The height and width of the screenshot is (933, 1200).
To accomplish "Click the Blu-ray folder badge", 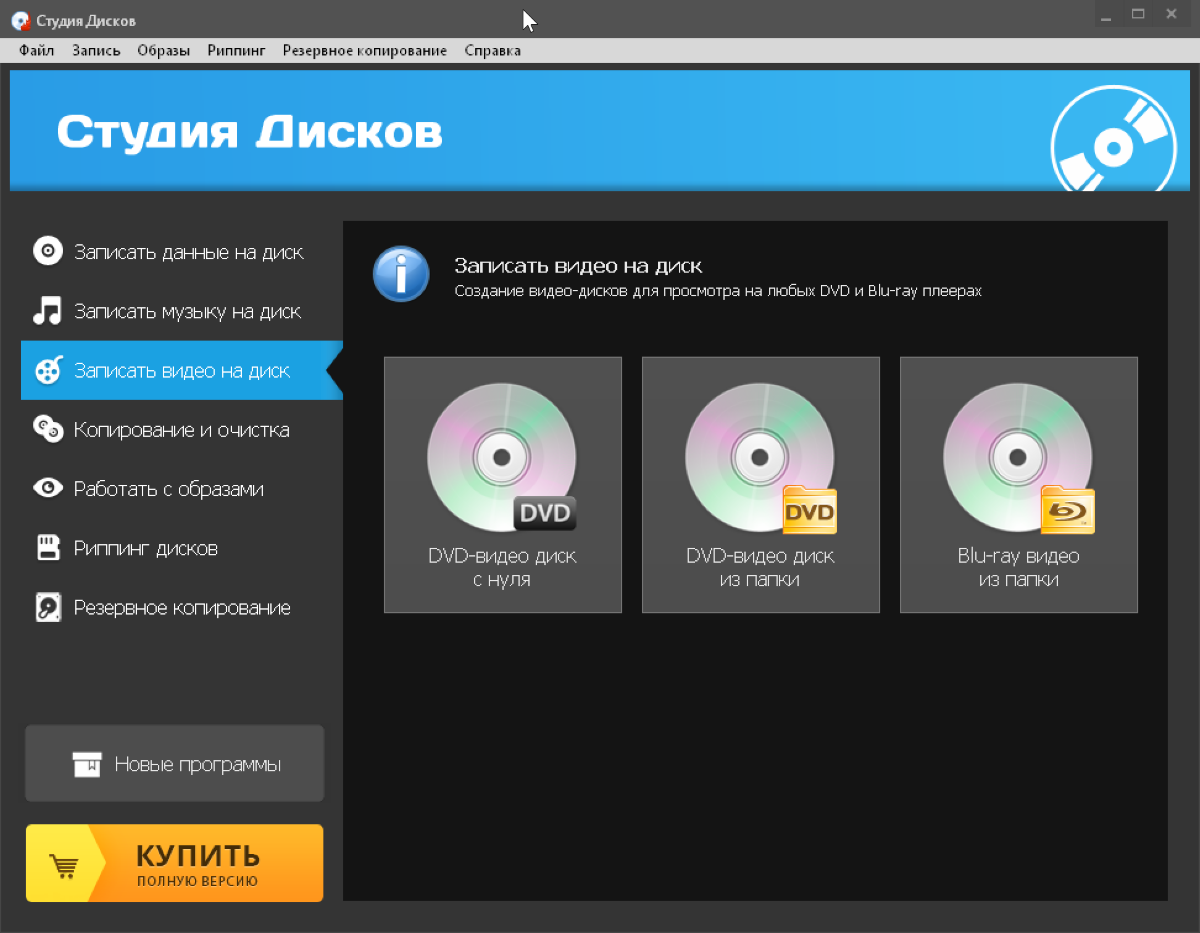I will pos(1067,510).
